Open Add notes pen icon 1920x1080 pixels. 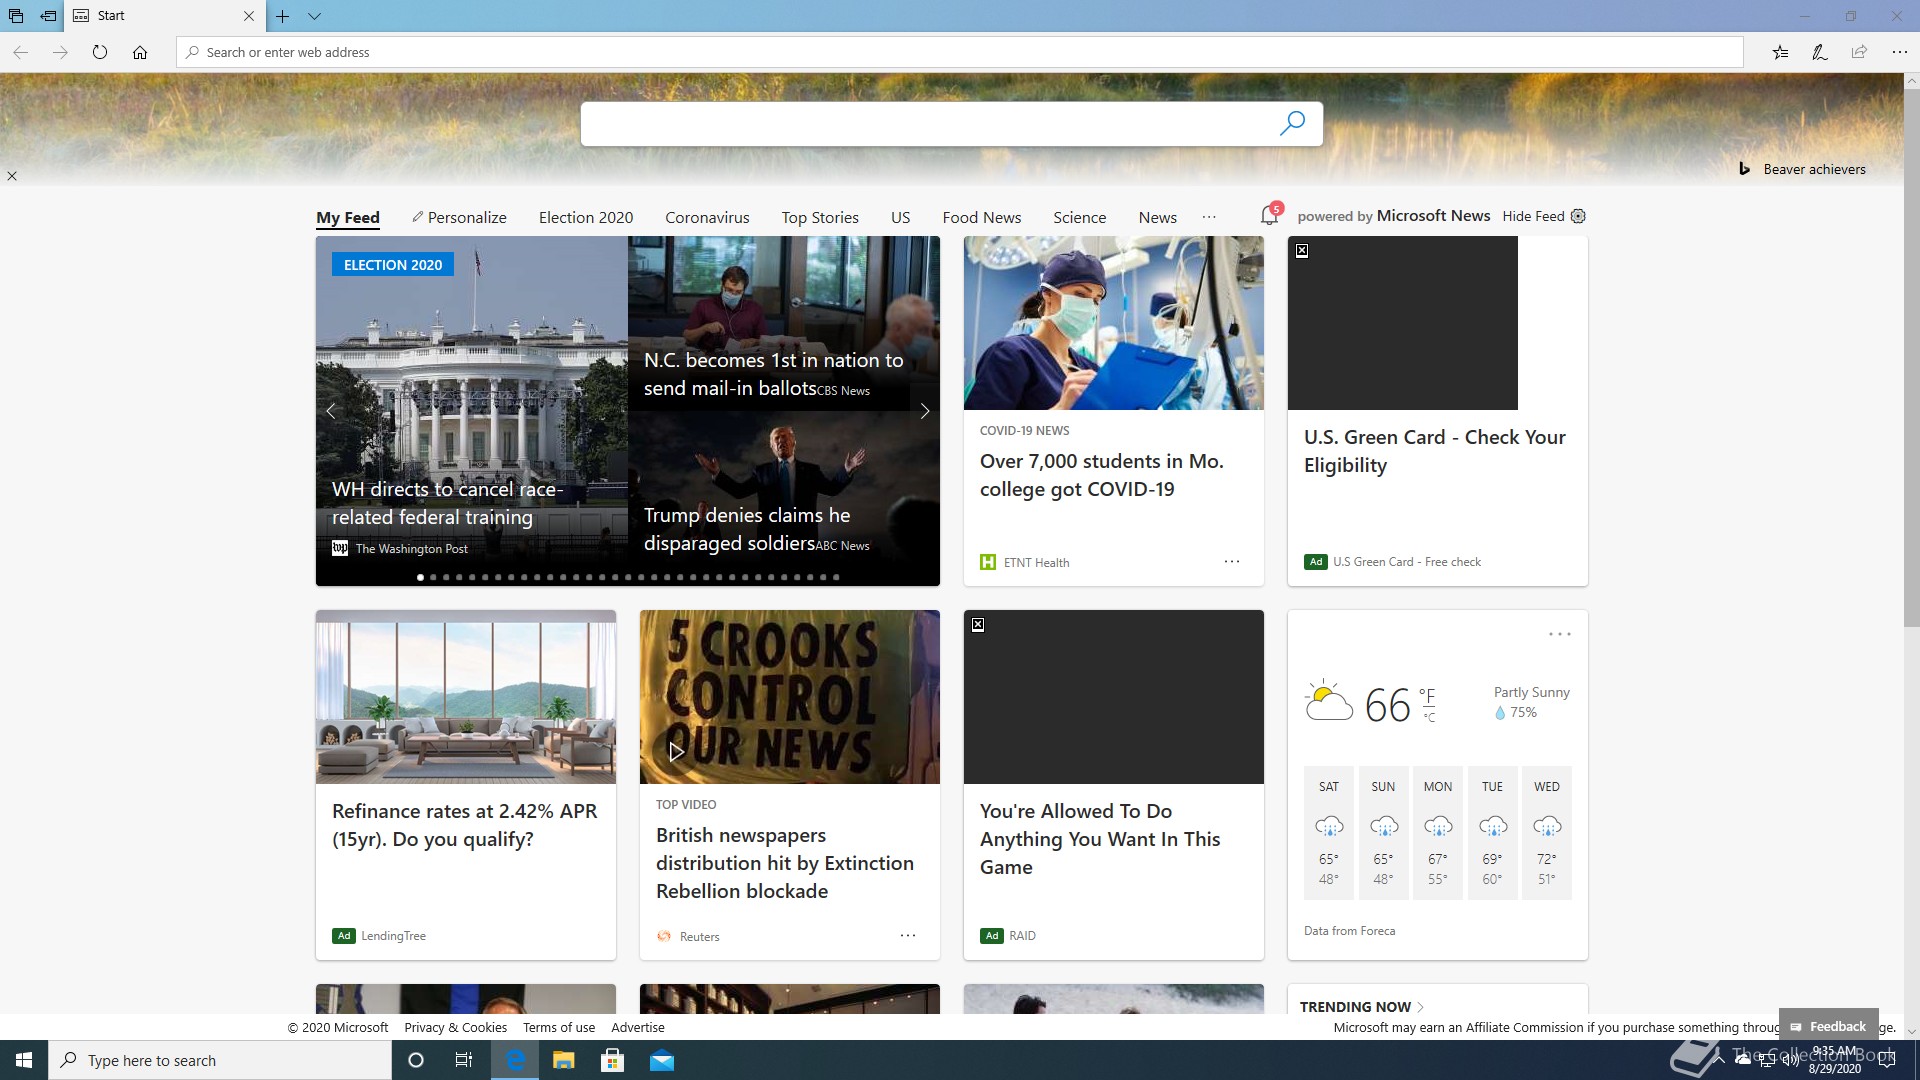[x=1820, y=52]
